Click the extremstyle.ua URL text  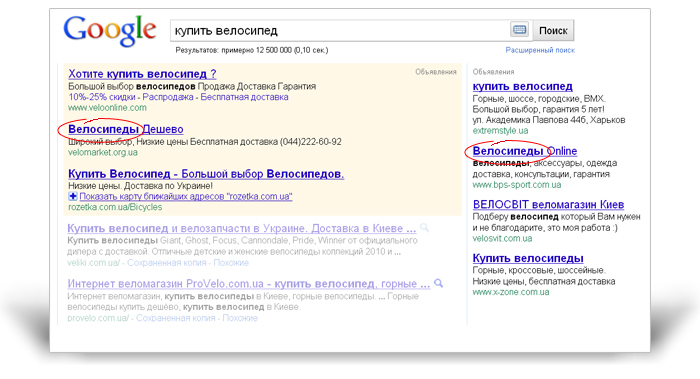pyautogui.click(x=500, y=130)
